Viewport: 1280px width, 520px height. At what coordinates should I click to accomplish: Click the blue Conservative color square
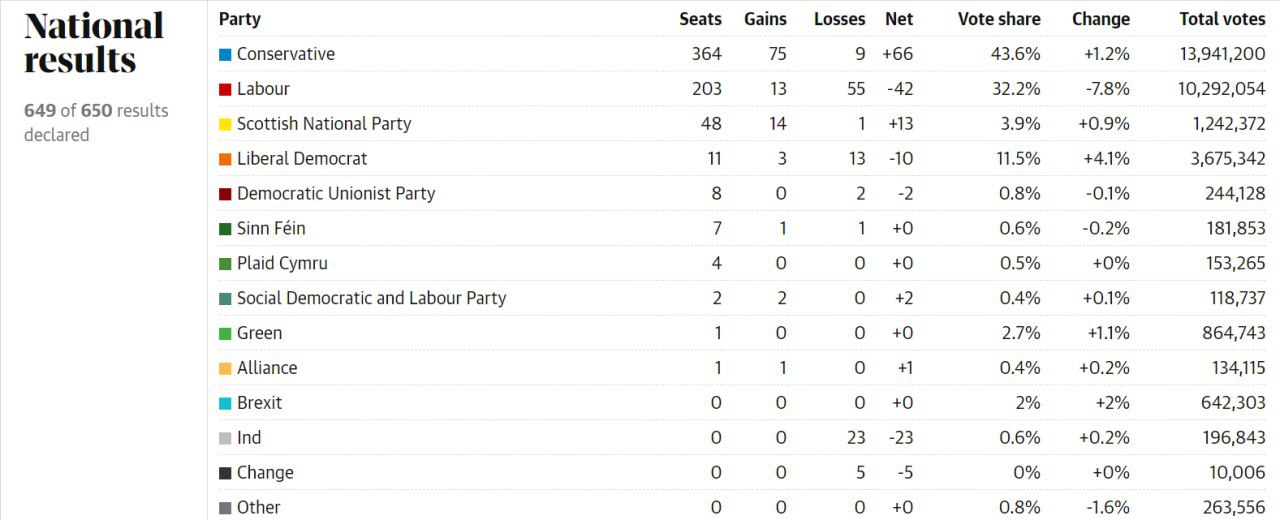point(225,54)
